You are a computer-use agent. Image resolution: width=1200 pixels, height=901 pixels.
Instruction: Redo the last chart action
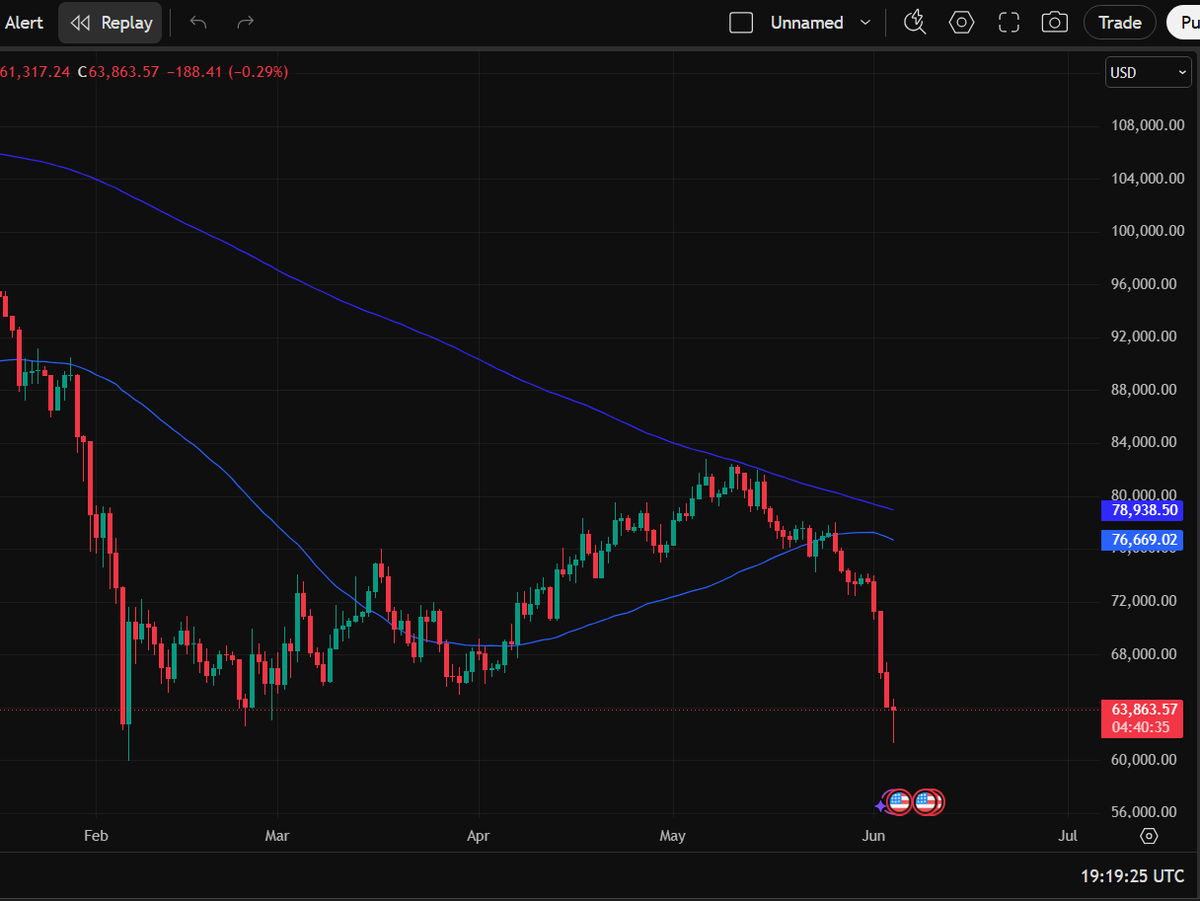244,22
